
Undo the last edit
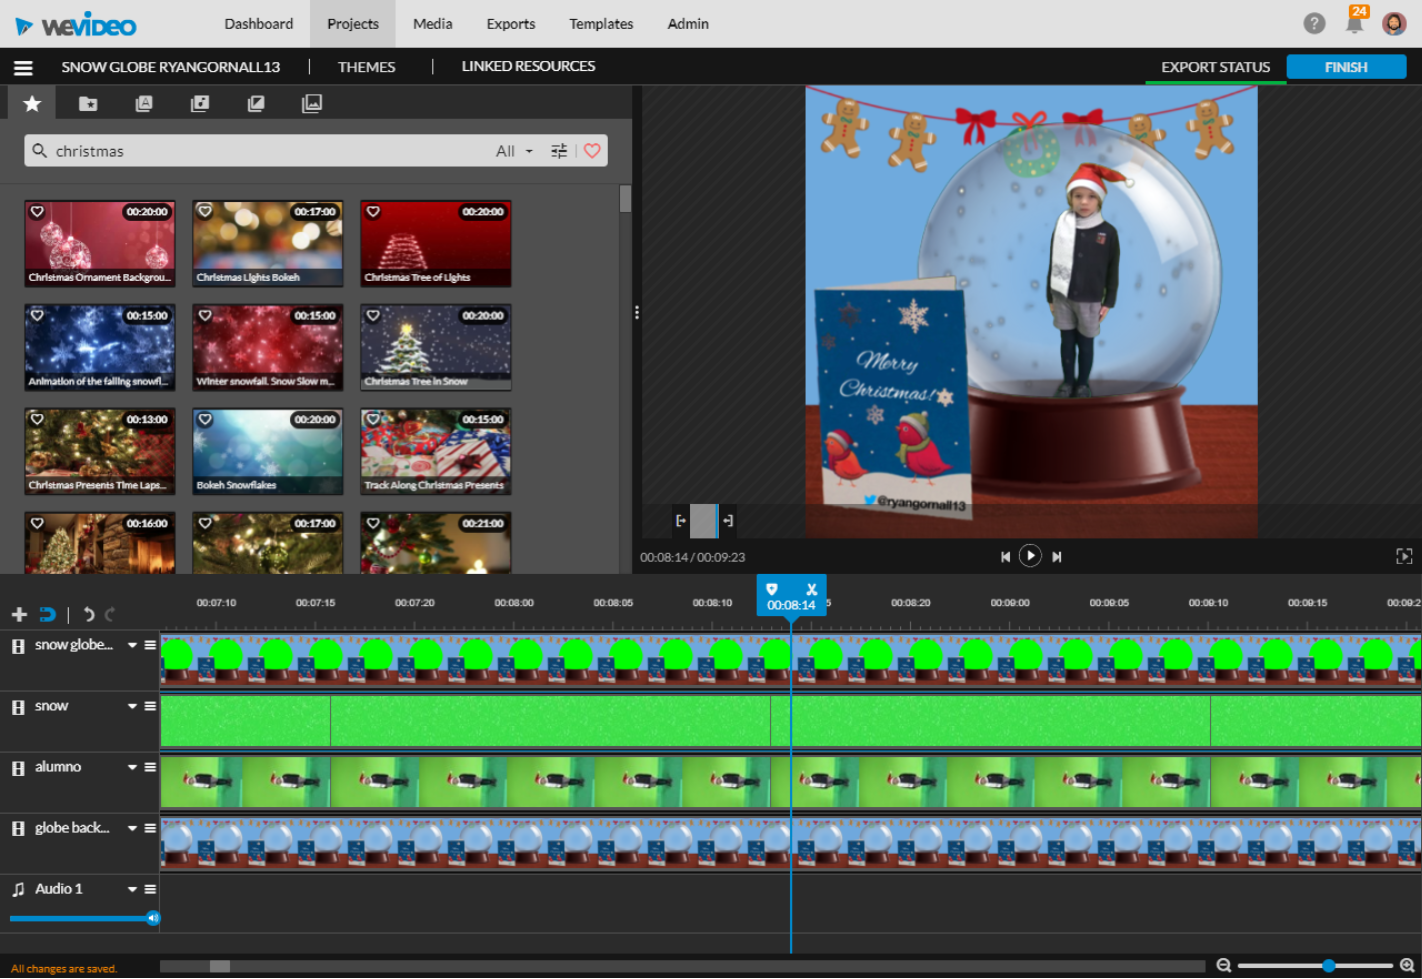[x=88, y=614]
